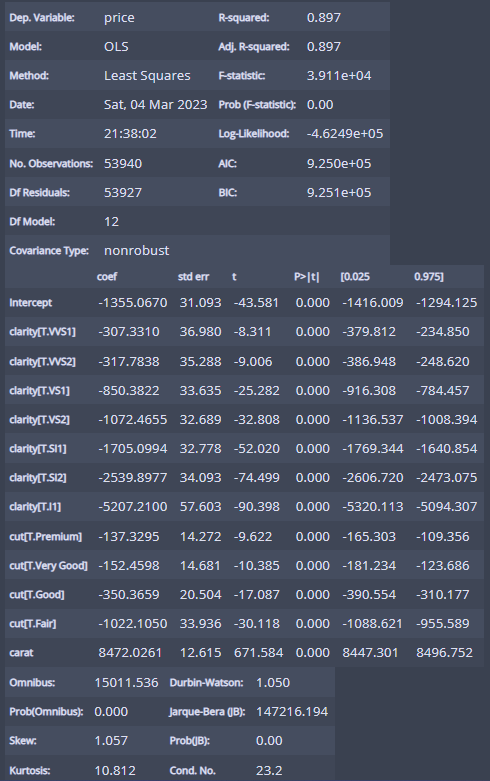The image size is (490, 781).
Task: Click the F-statistic value '3.911e+04'
Action: 339,76
